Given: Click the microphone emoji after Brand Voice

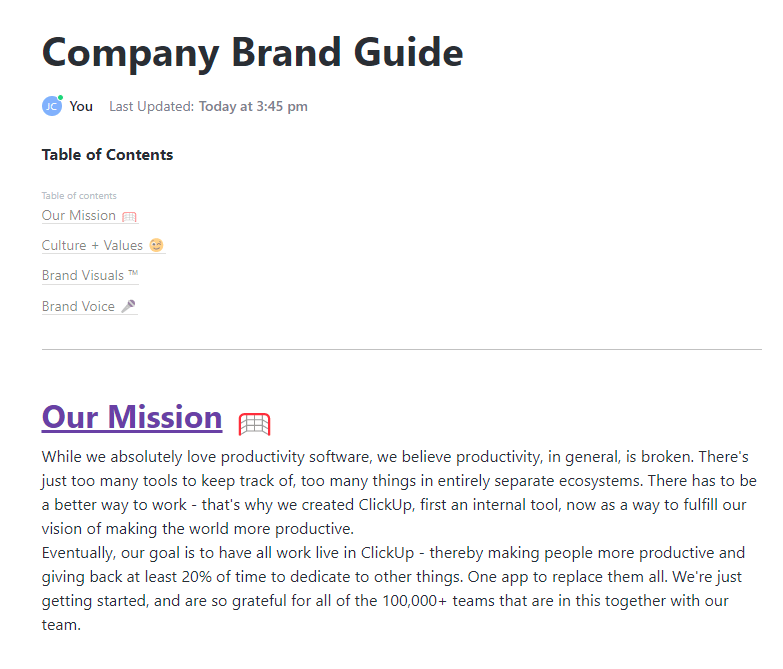Looking at the screenshot, I should [x=128, y=306].
